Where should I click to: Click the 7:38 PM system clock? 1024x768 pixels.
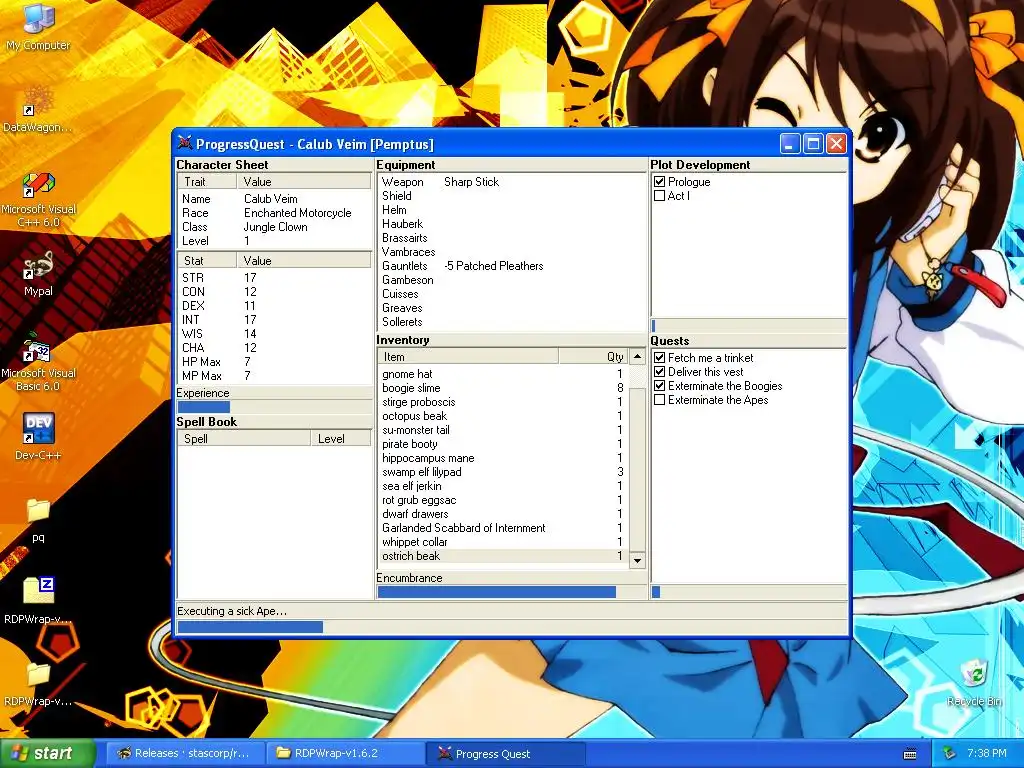[x=987, y=754]
